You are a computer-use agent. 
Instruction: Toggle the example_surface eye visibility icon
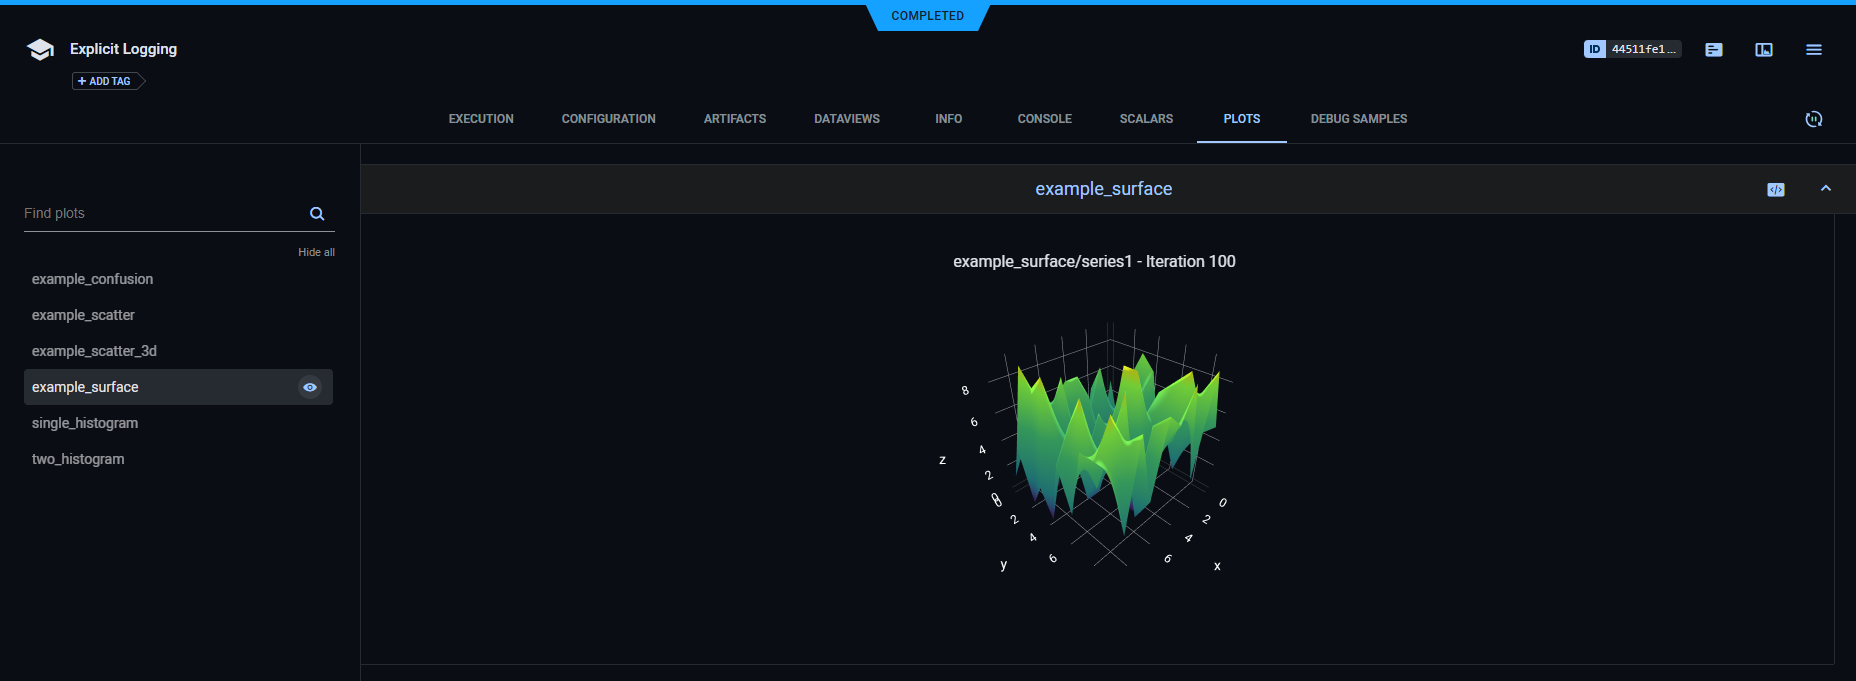coord(310,387)
